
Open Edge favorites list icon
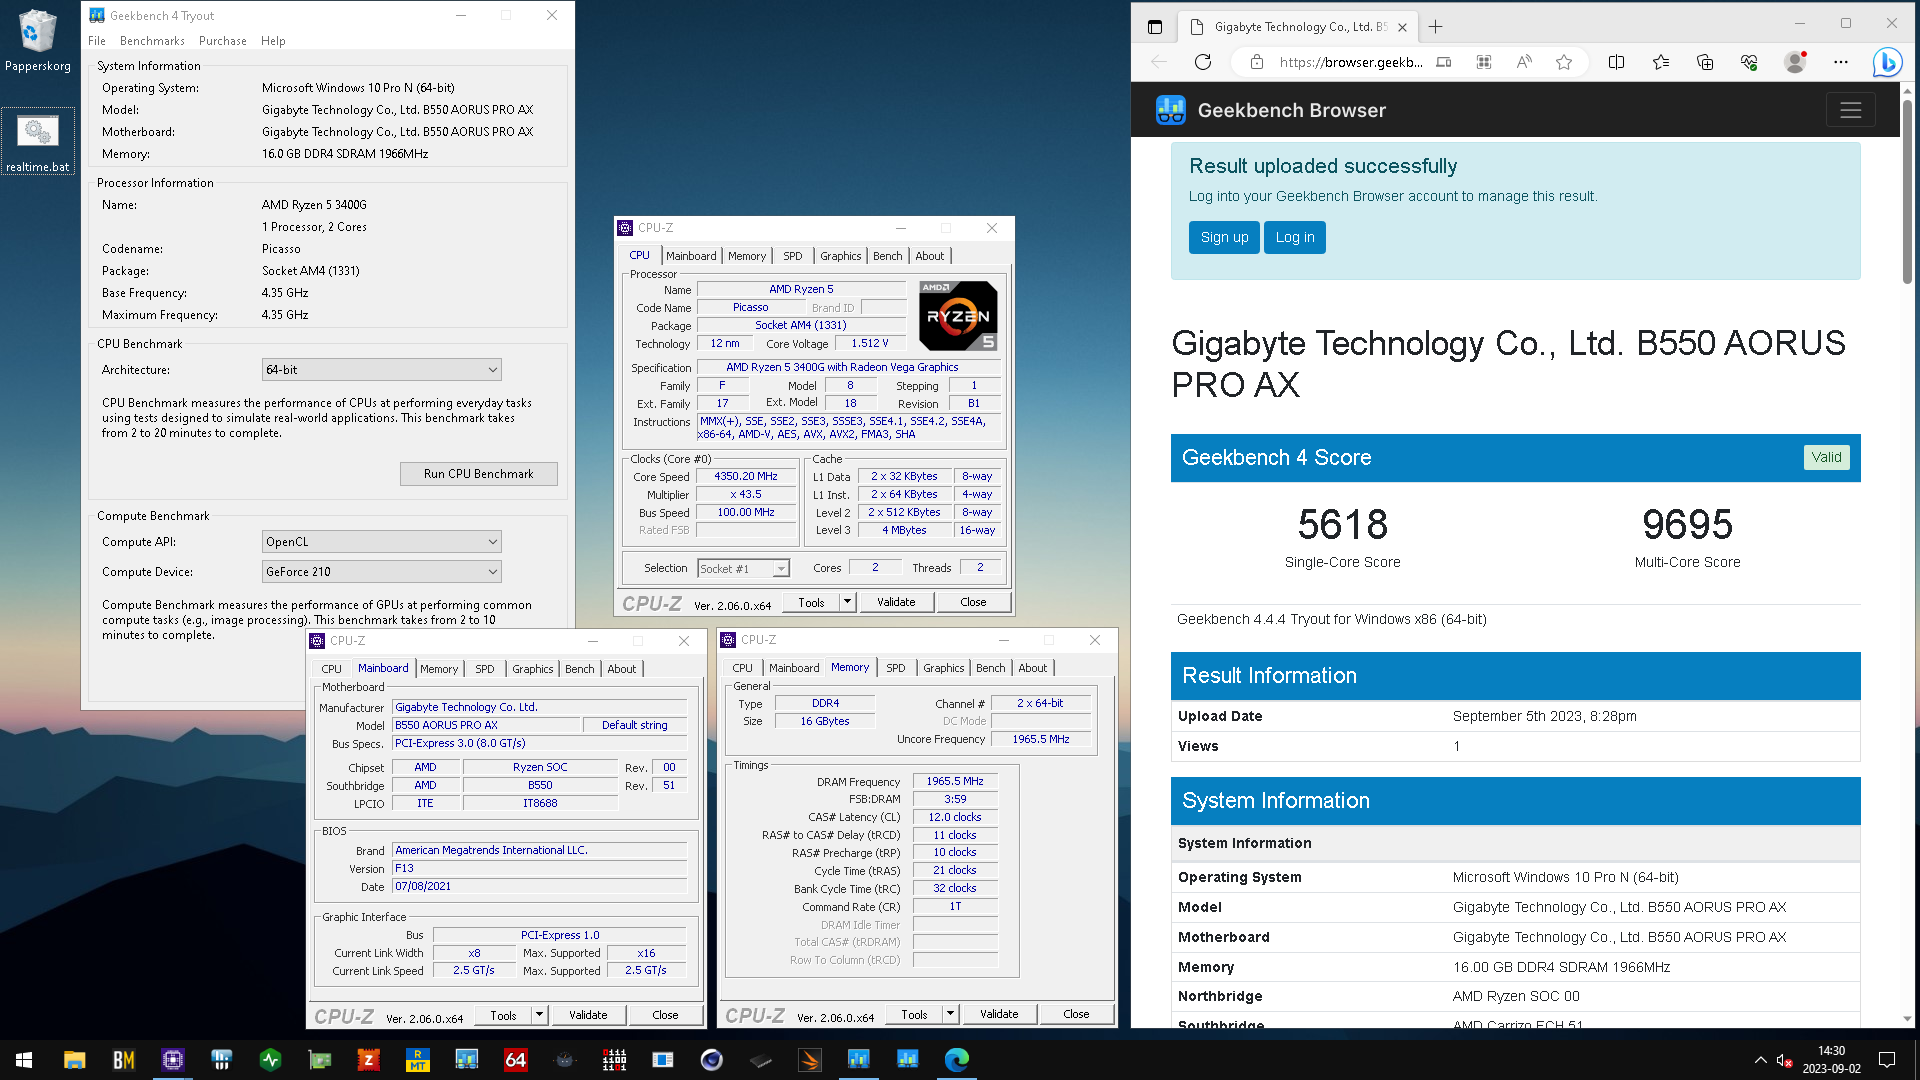[1661, 62]
